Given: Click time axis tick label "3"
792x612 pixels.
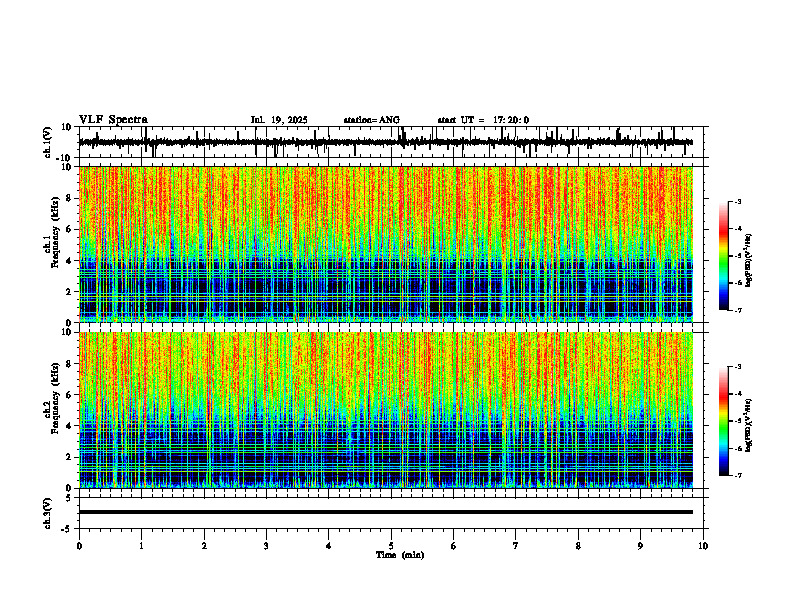Looking at the screenshot, I should click(x=266, y=546).
